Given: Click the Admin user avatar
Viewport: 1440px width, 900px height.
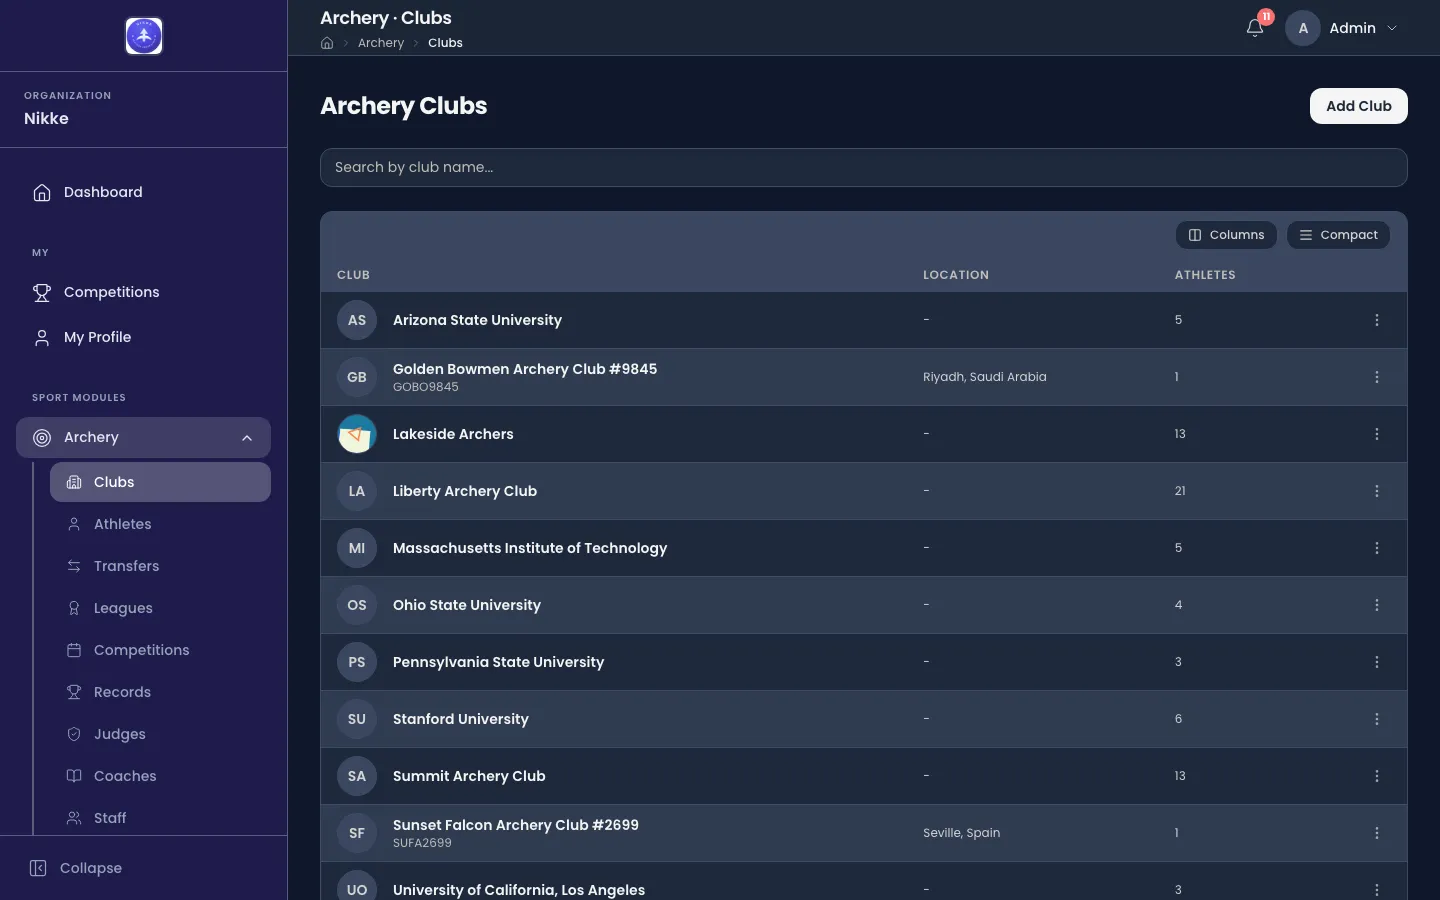Looking at the screenshot, I should pyautogui.click(x=1303, y=28).
